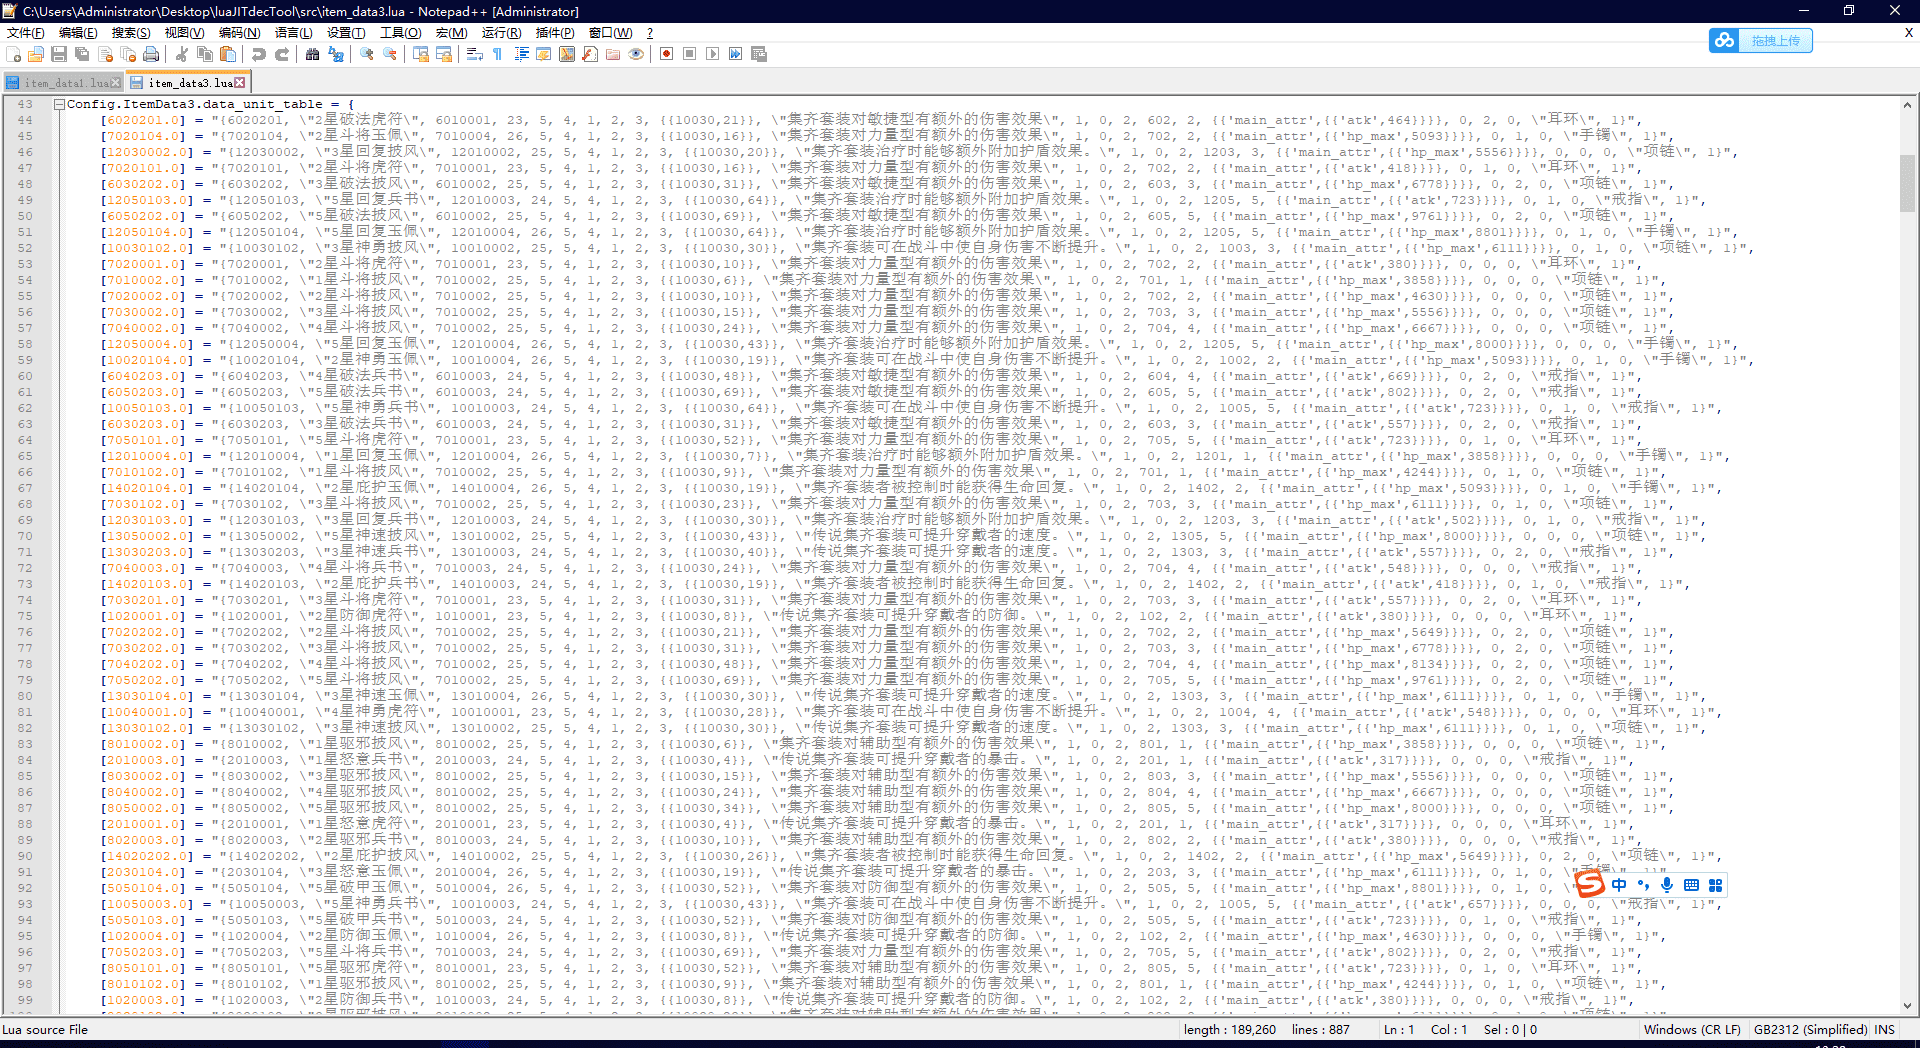Open the 窗口(W) menu

[610, 33]
